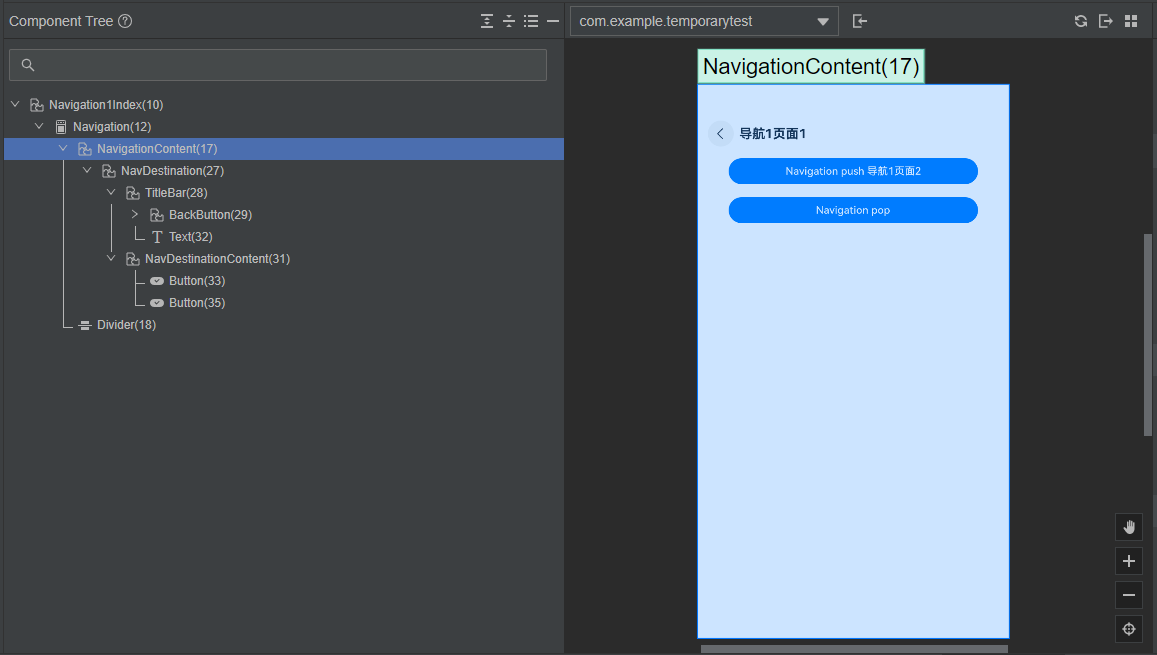Click the export icon next to process dropdown
This screenshot has height=655, width=1157.
tap(860, 21)
